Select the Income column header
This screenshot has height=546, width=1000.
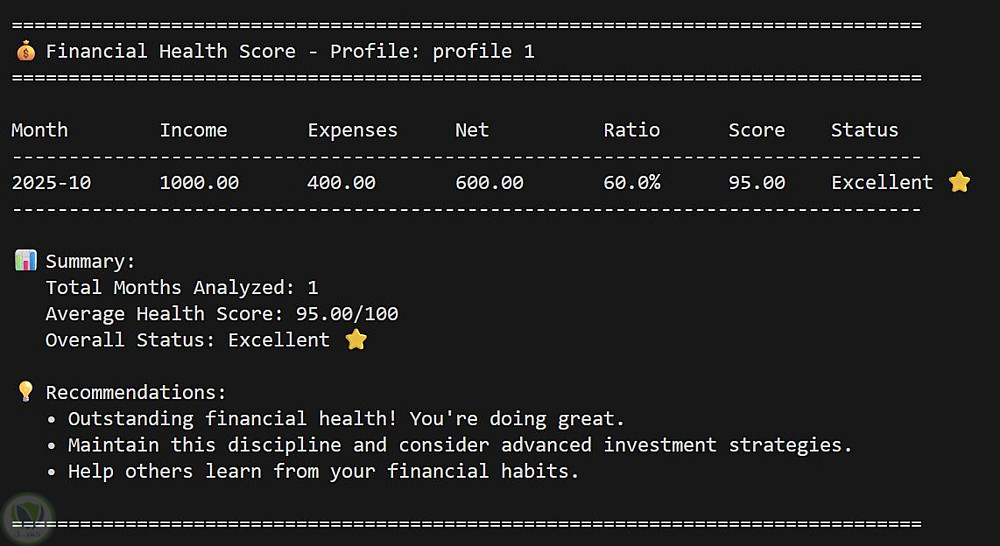tap(193, 130)
